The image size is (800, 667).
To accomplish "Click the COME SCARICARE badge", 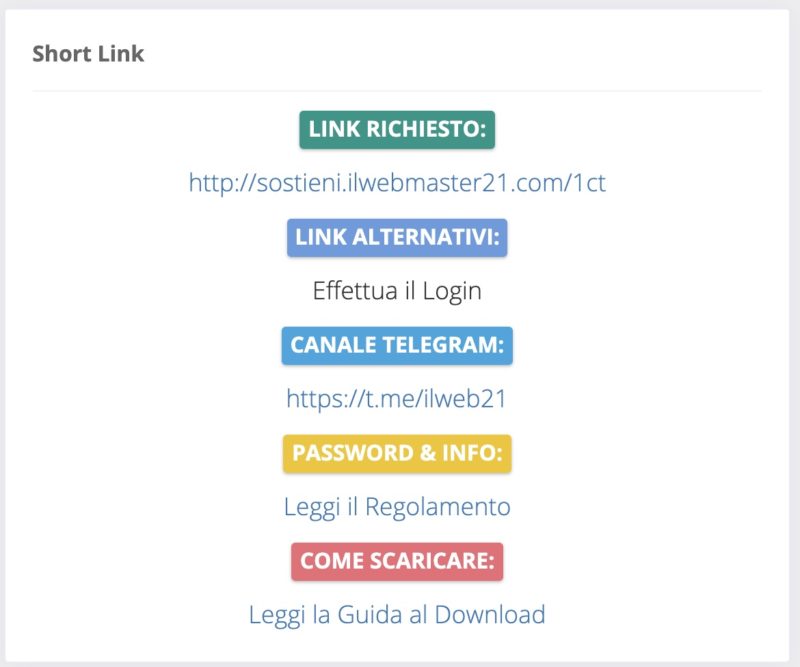I will (397, 561).
